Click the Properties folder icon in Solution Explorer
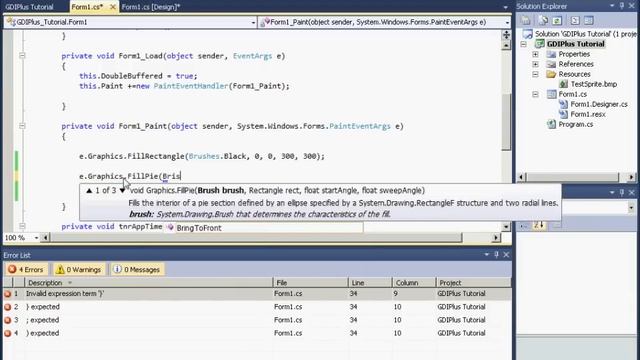Screen dimensions: 640x360 point(551,54)
